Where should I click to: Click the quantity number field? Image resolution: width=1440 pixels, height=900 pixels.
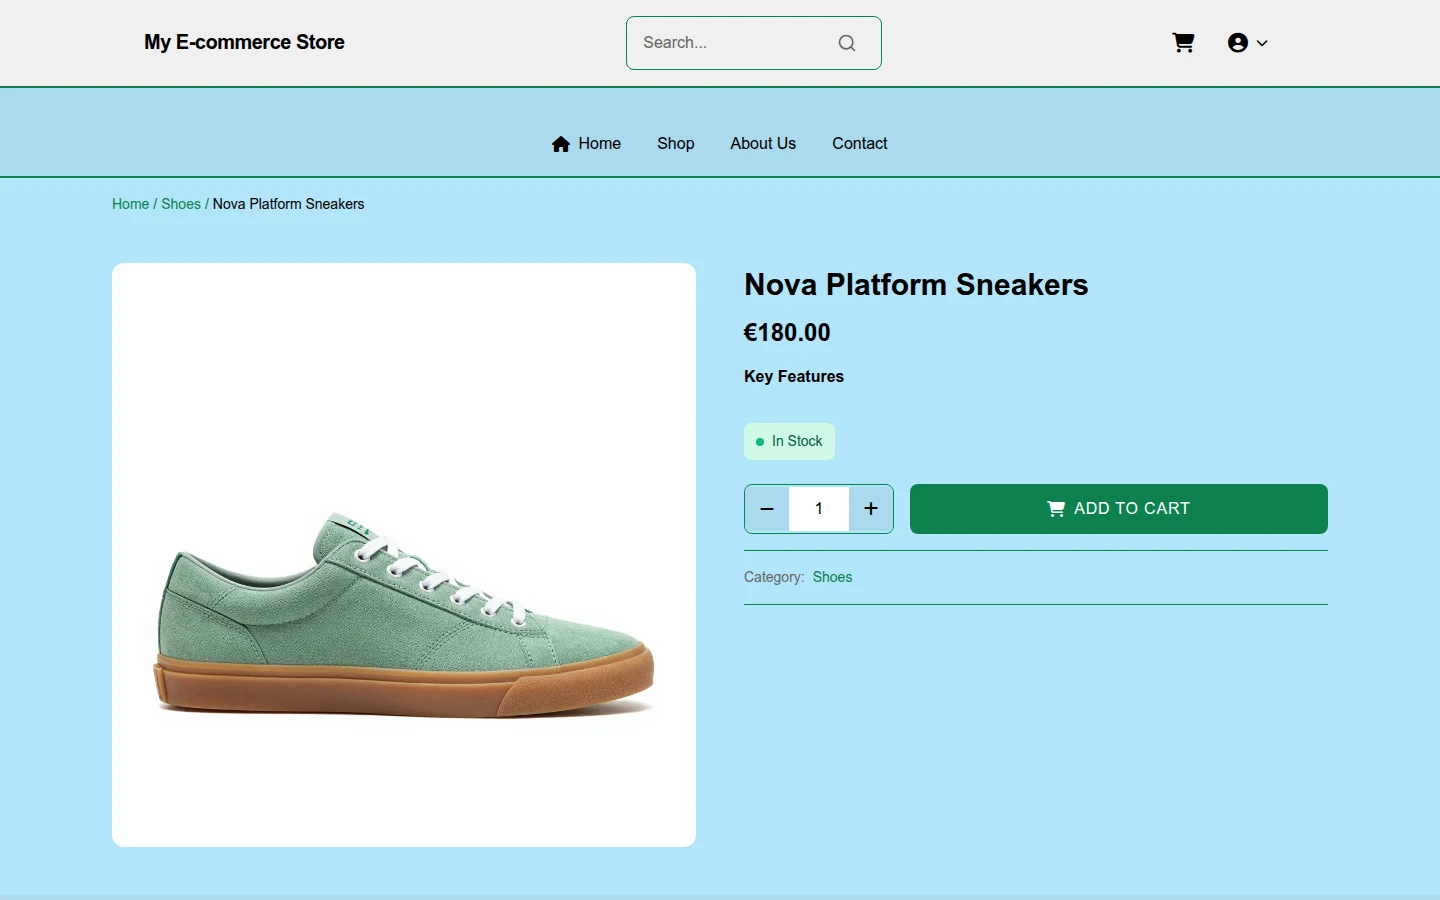[819, 509]
